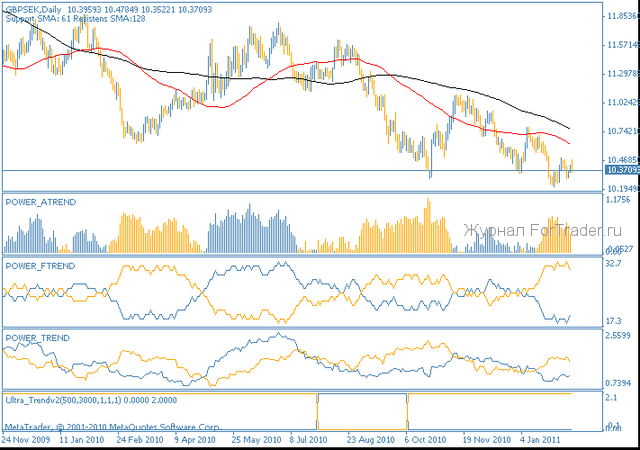Click the 6 Oct 2010 date label

pos(425,440)
